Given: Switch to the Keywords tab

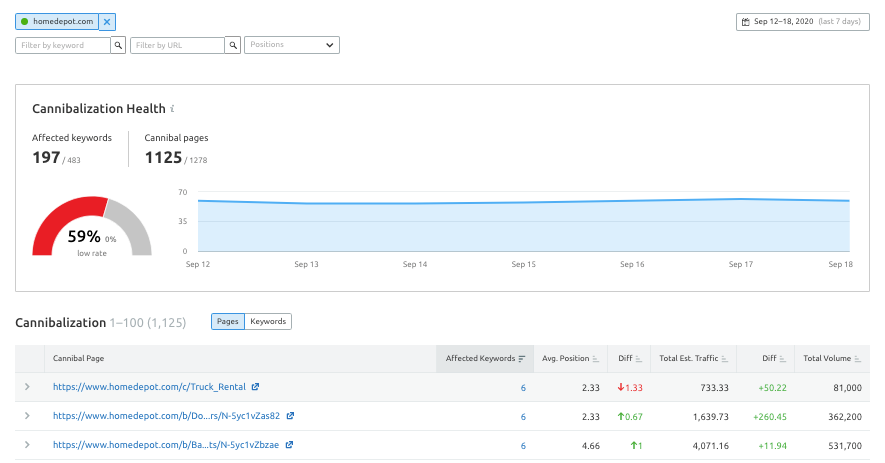Looking at the screenshot, I should pyautogui.click(x=268, y=321).
